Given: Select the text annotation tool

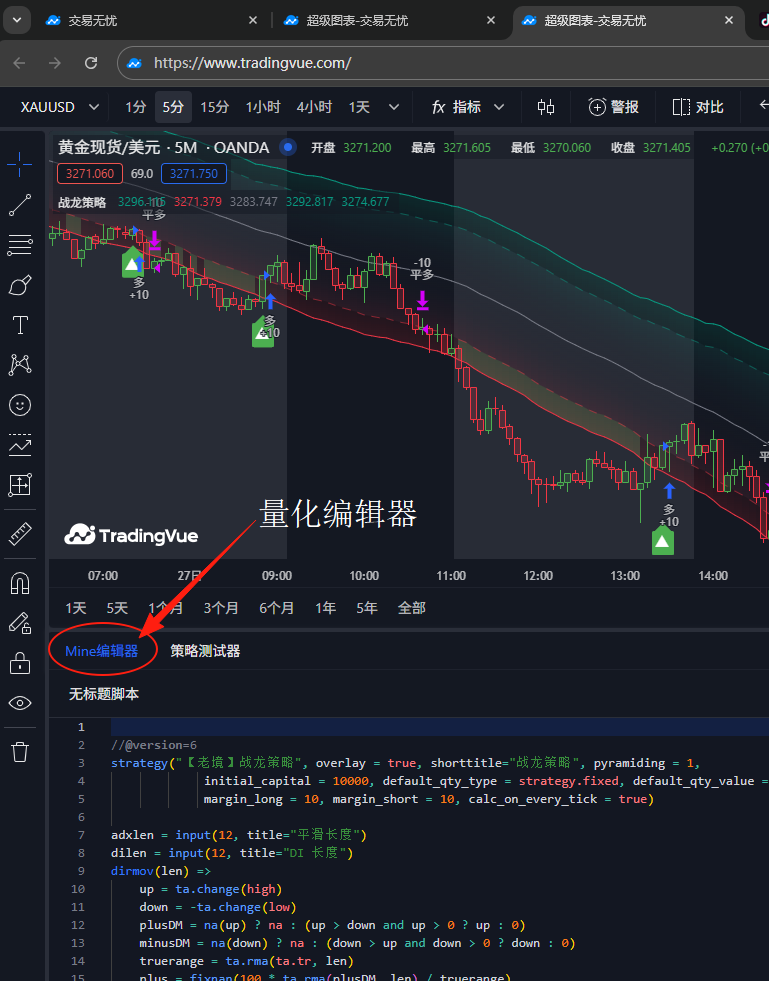Looking at the screenshot, I should [19, 325].
